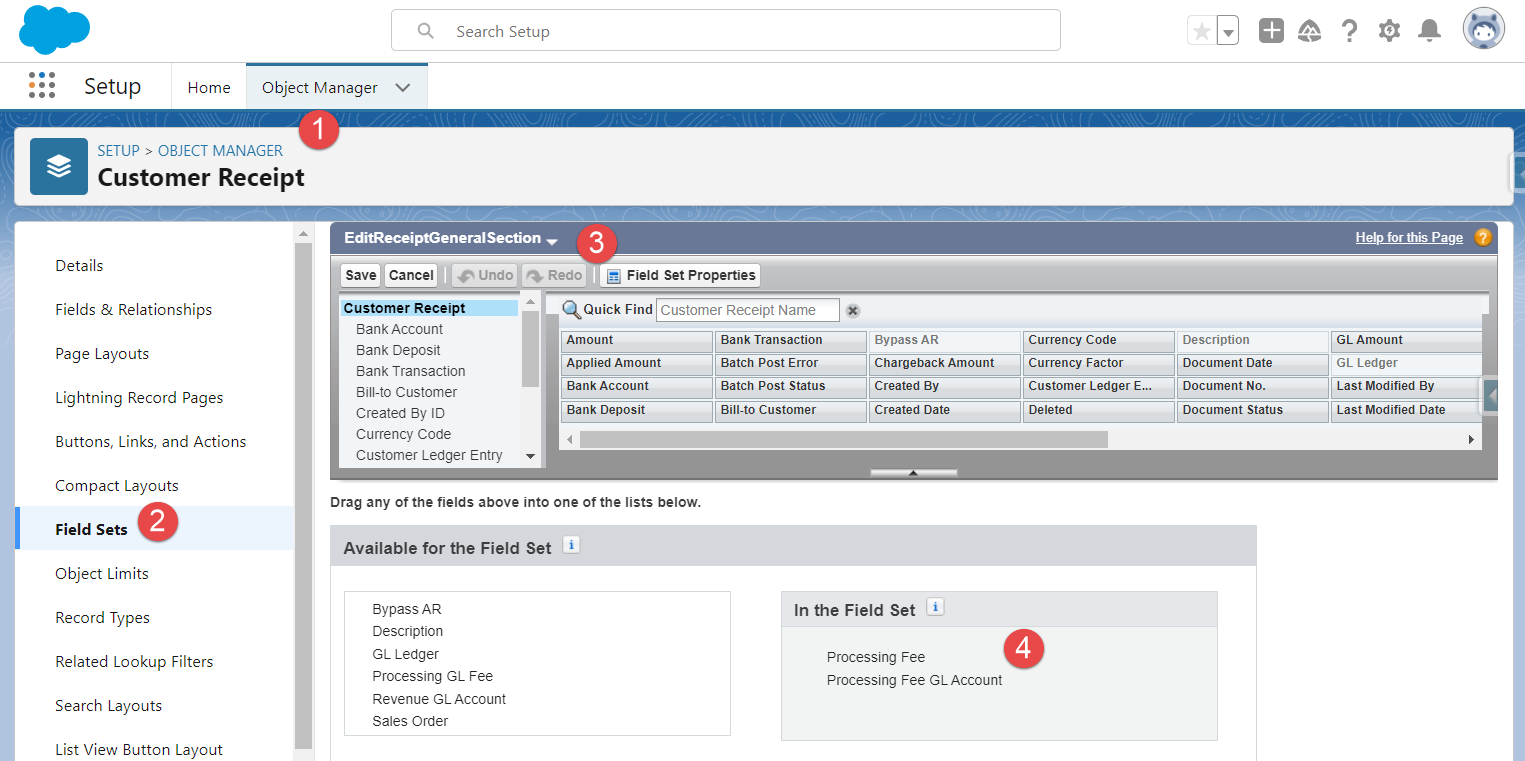The height and width of the screenshot is (761, 1525).
Task: Click the Cancel button
Action: [x=411, y=275]
